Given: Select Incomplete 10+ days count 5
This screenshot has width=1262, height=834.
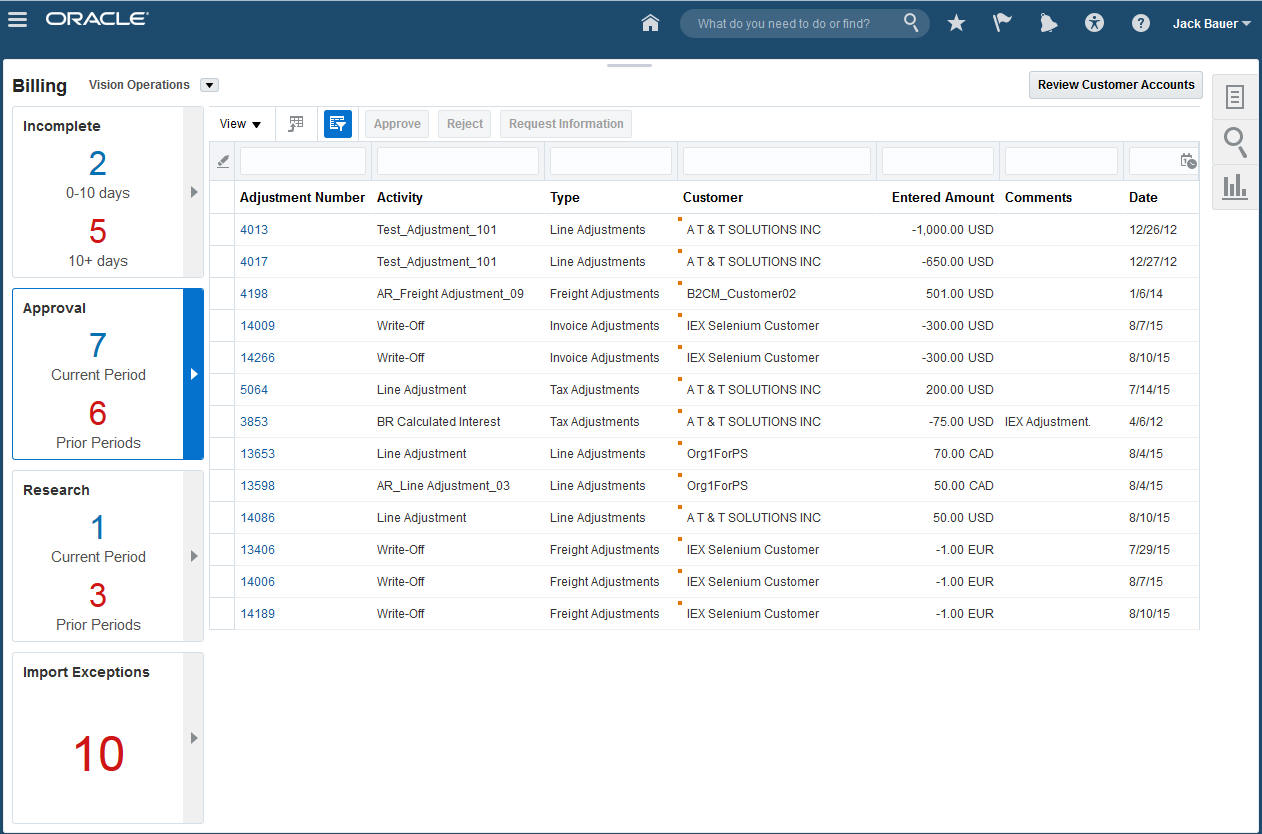Looking at the screenshot, I should click(97, 232).
